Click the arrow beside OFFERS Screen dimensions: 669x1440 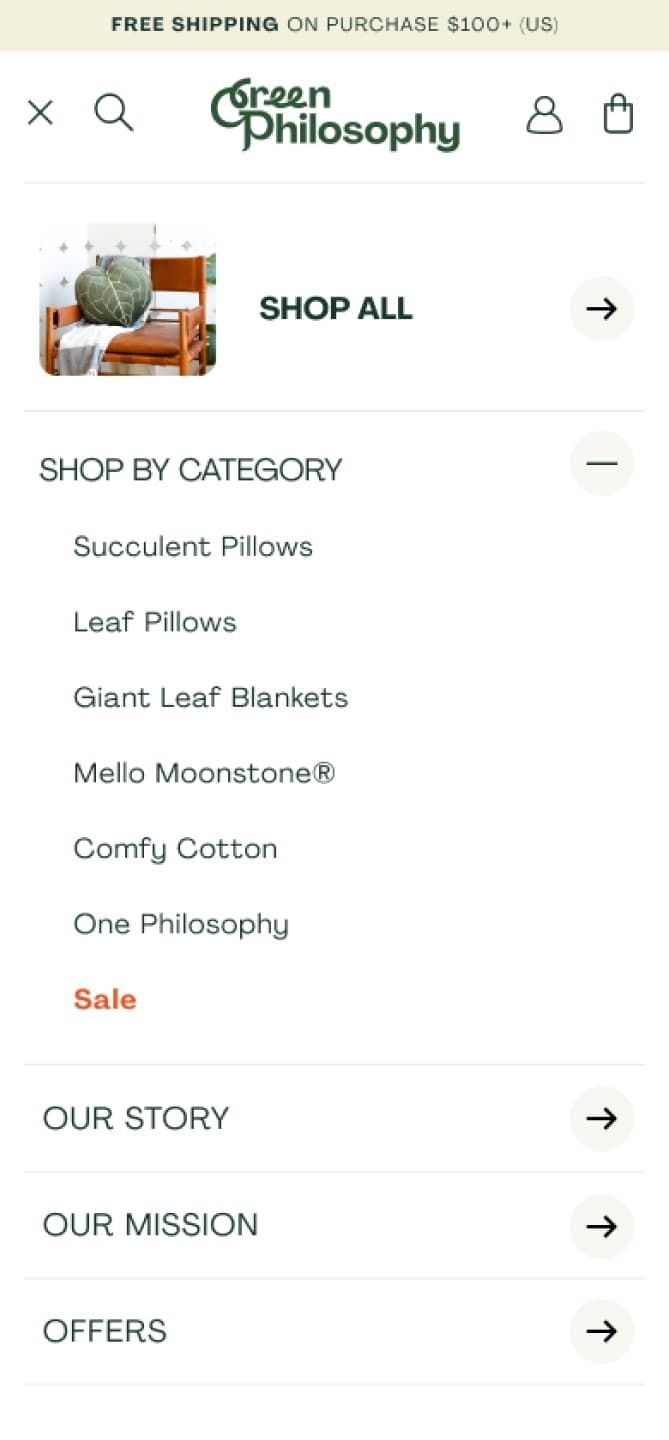pos(601,1331)
